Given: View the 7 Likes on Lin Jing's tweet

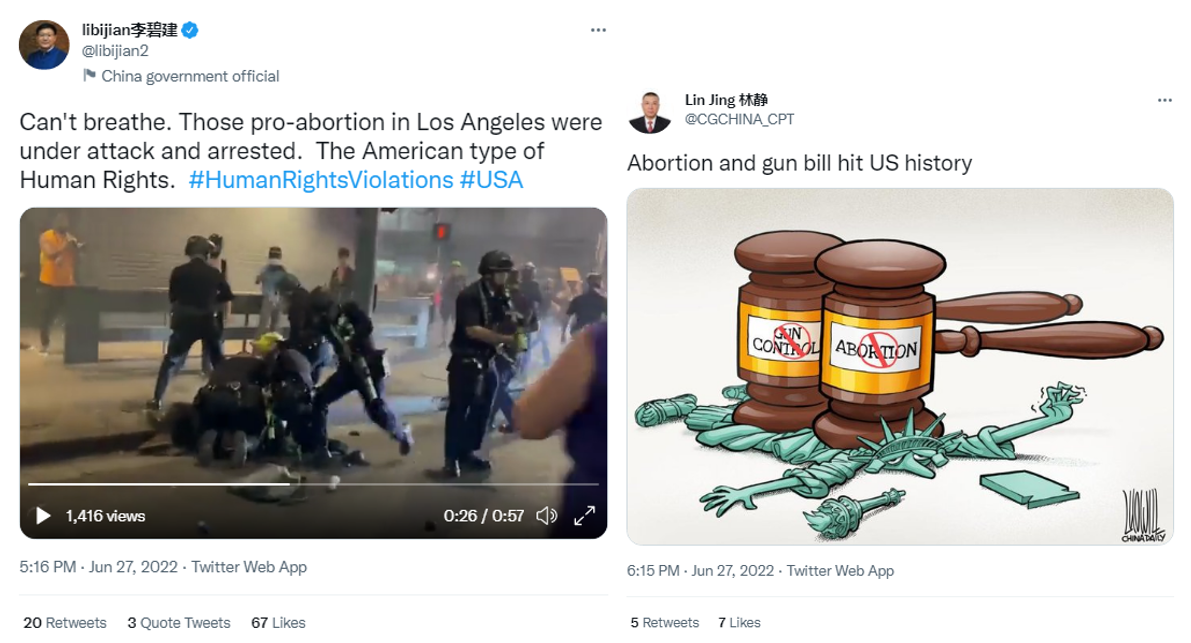Looking at the screenshot, I should point(739,623).
